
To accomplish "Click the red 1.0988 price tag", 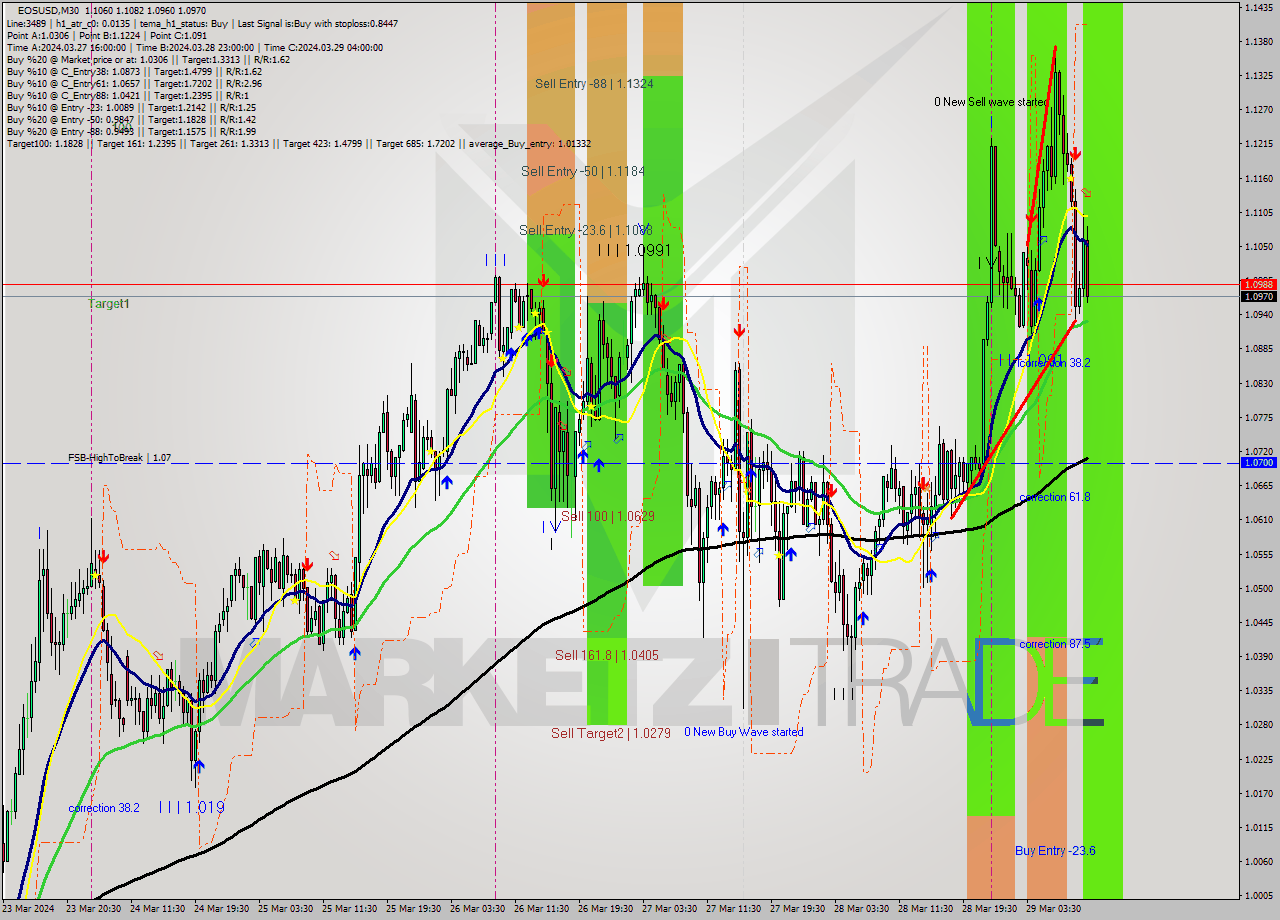I will [1258, 285].
